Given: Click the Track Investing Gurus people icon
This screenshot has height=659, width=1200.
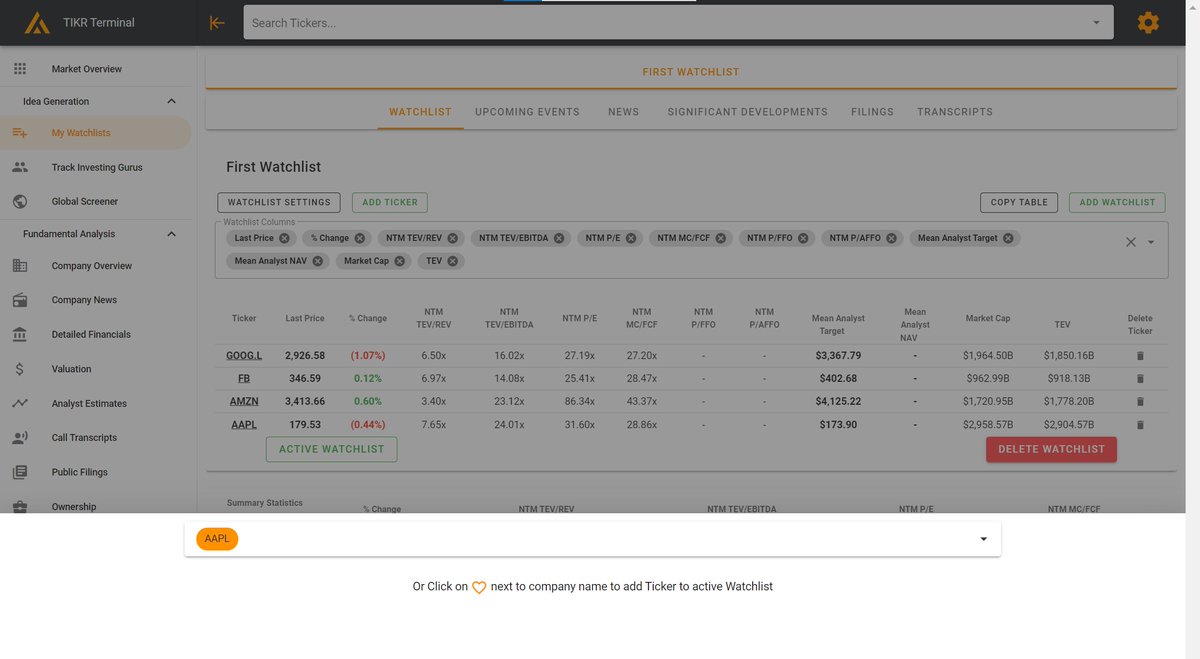Looking at the screenshot, I should click(20, 167).
